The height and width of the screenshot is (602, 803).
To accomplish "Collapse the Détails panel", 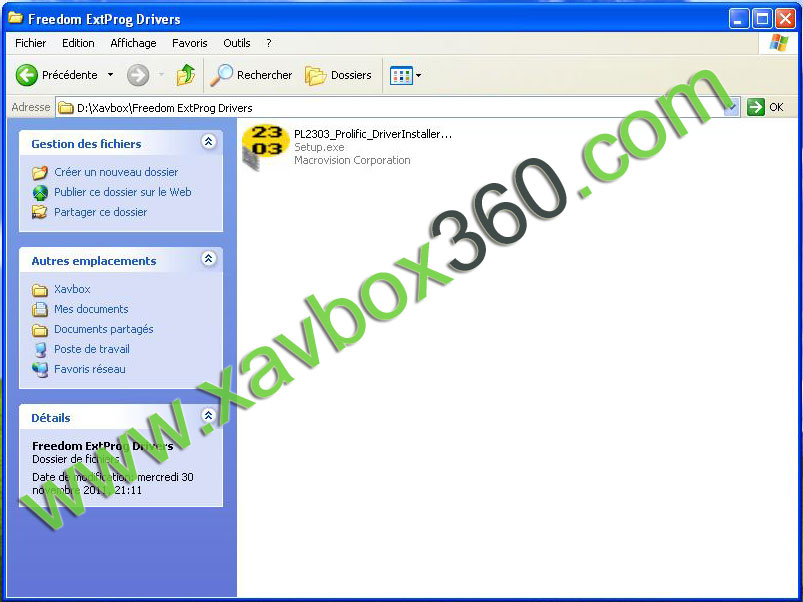I will pyautogui.click(x=208, y=415).
